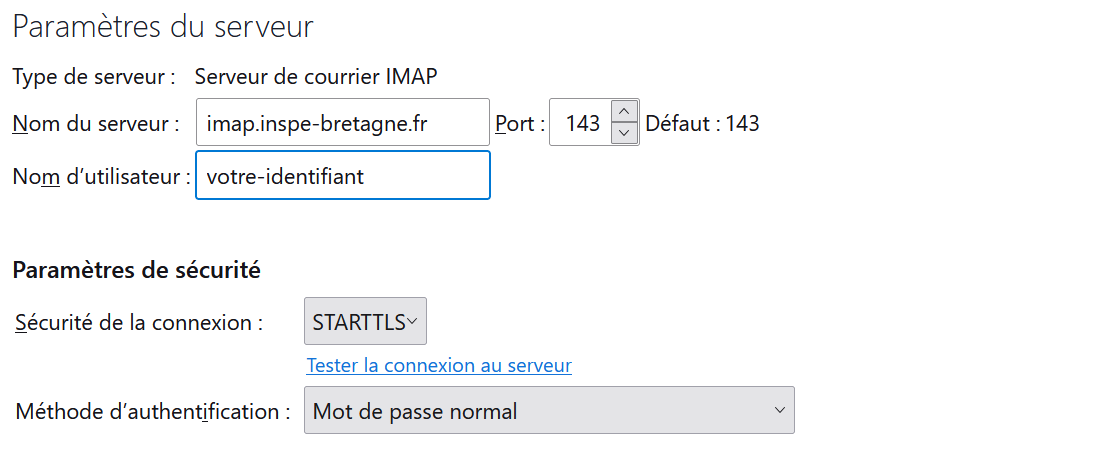The width and height of the screenshot is (1120, 458).
Task: Click the Serveur de courrier IMAP text
Action: tap(316, 76)
